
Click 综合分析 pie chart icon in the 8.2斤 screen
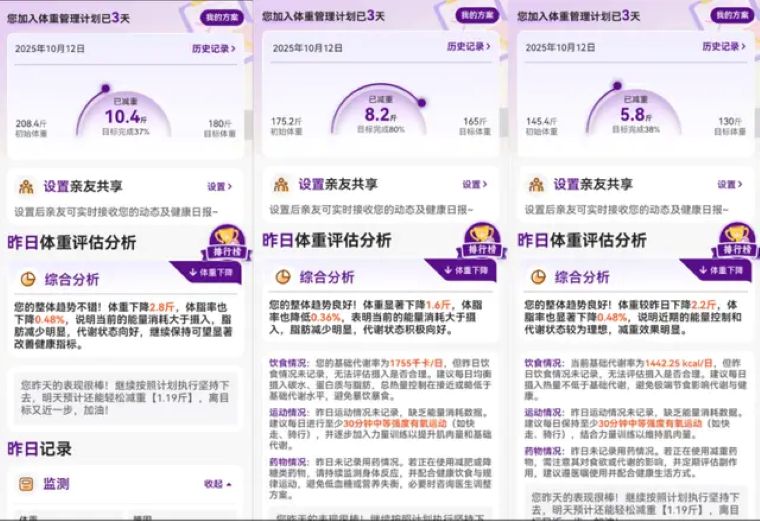282,277
